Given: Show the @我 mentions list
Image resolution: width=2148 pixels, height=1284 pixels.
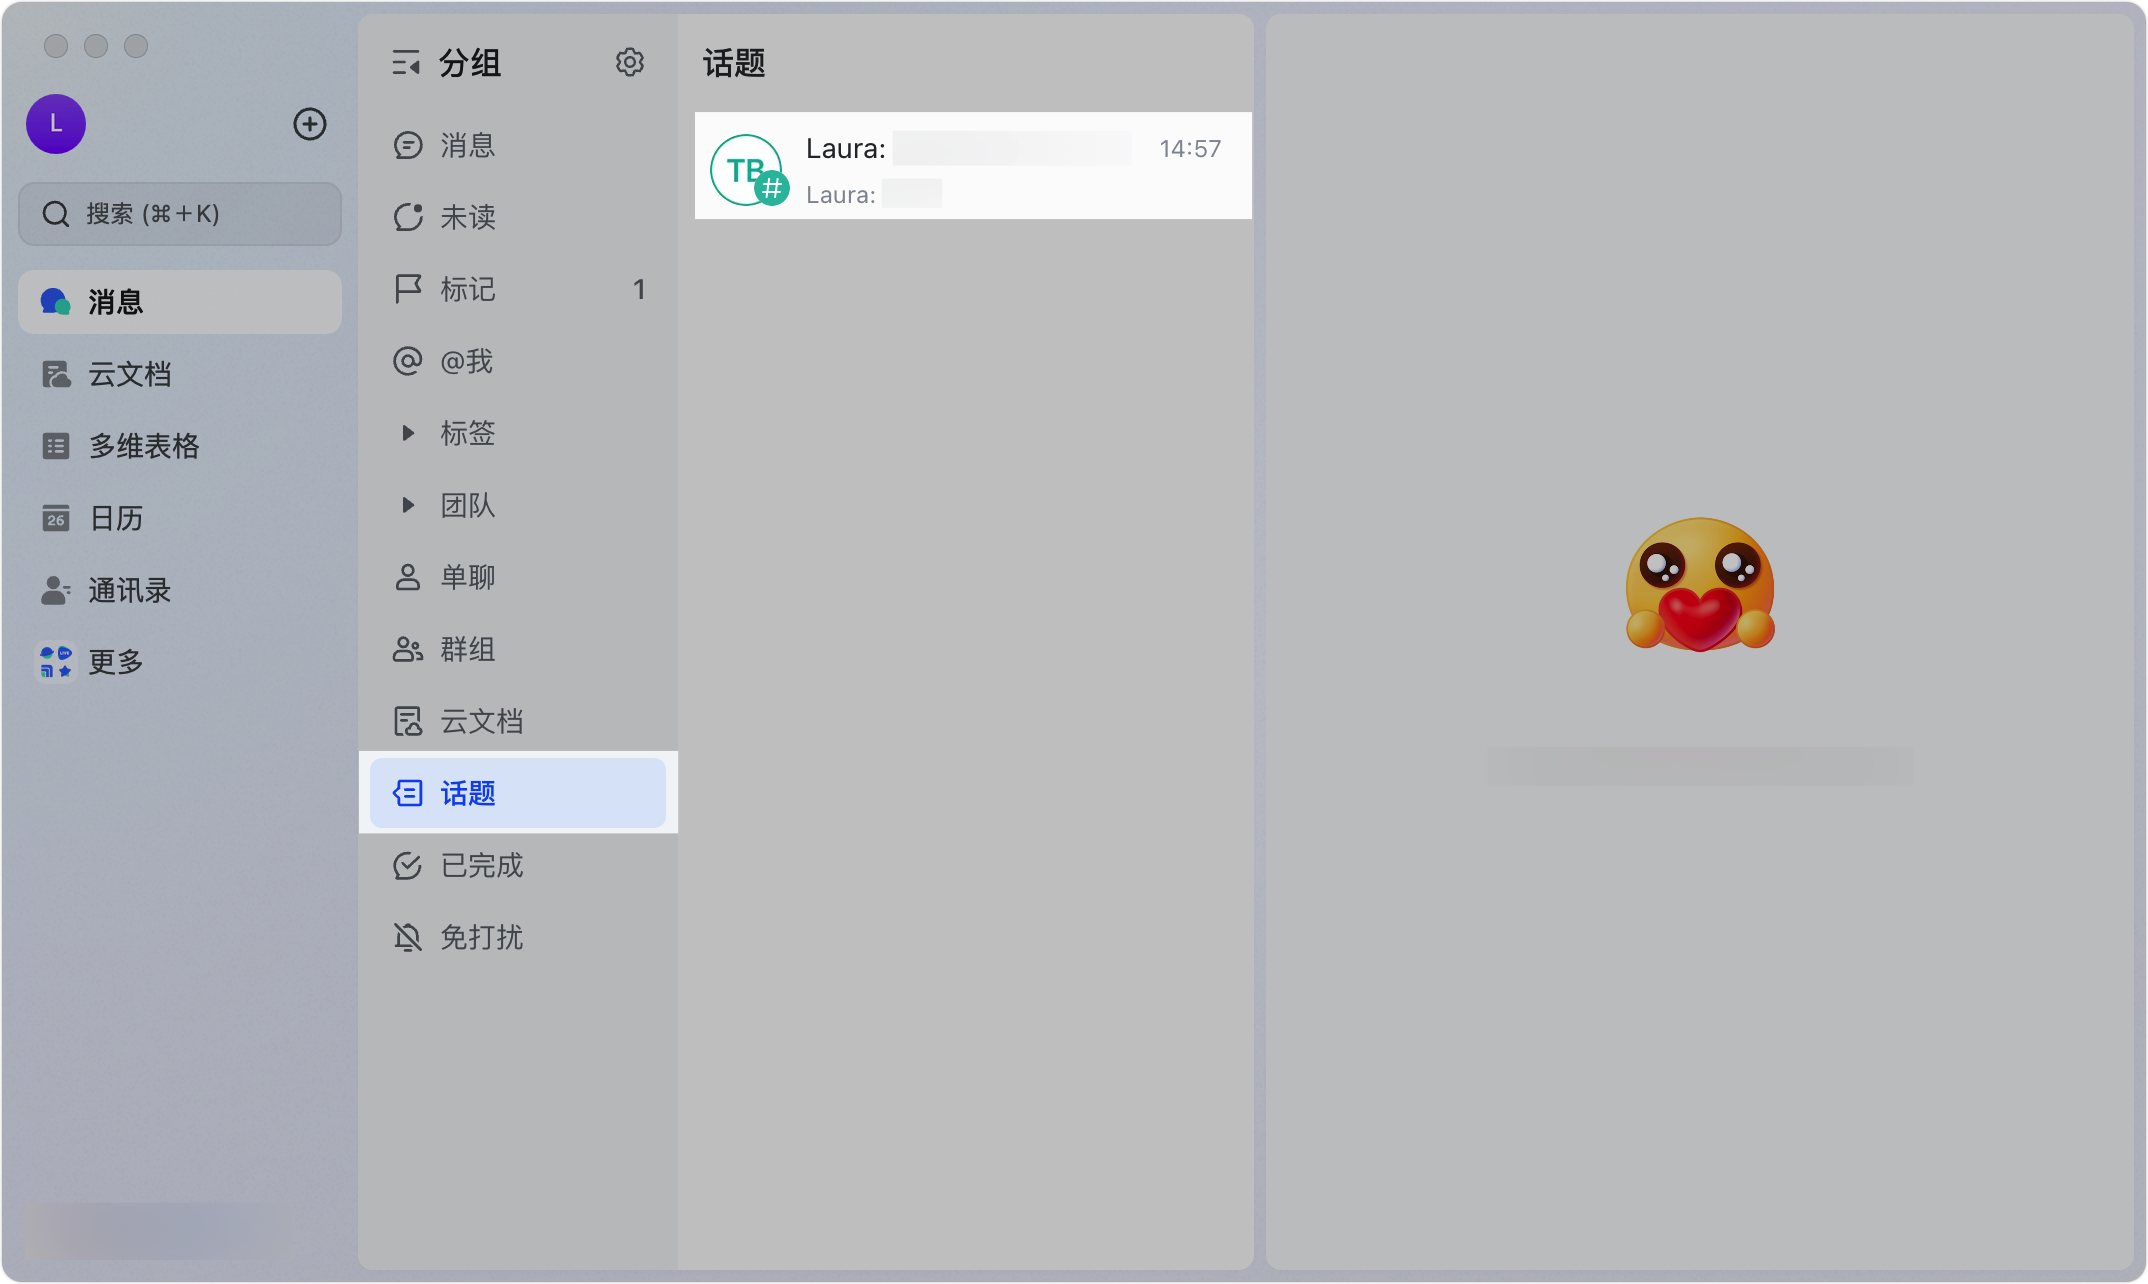Looking at the screenshot, I should (467, 361).
